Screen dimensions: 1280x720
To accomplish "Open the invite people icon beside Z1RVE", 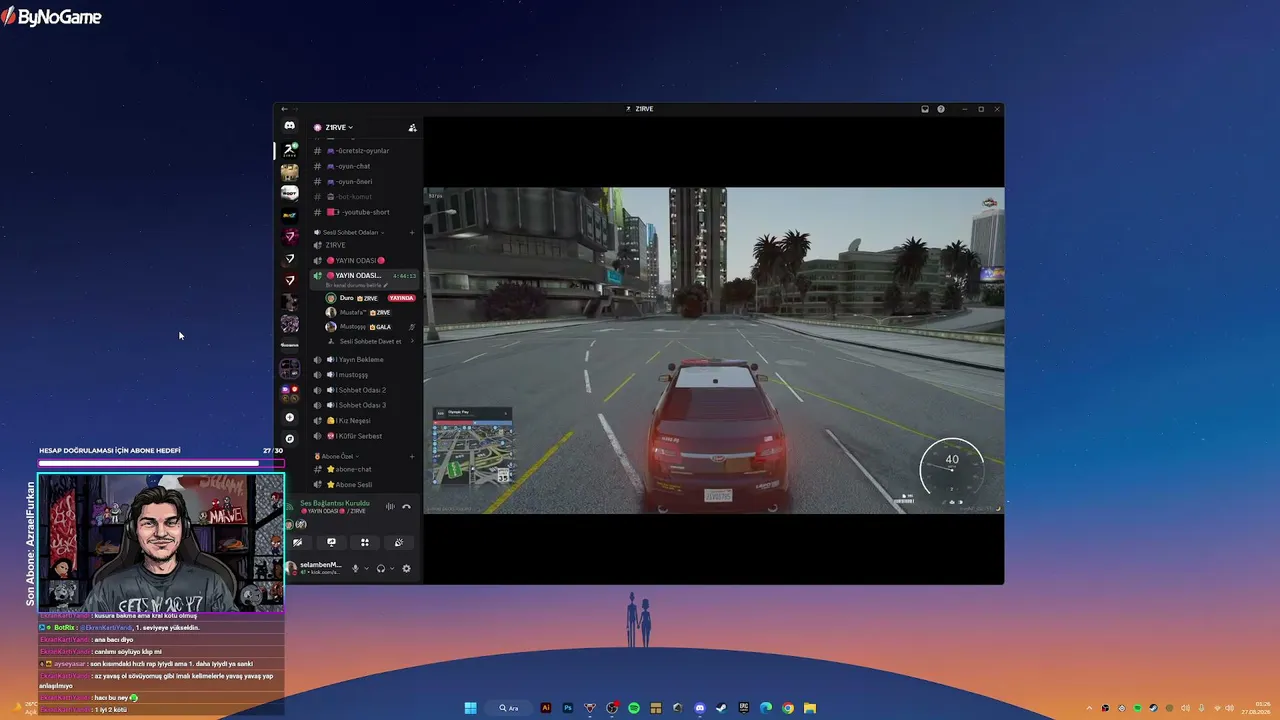I will [x=412, y=128].
